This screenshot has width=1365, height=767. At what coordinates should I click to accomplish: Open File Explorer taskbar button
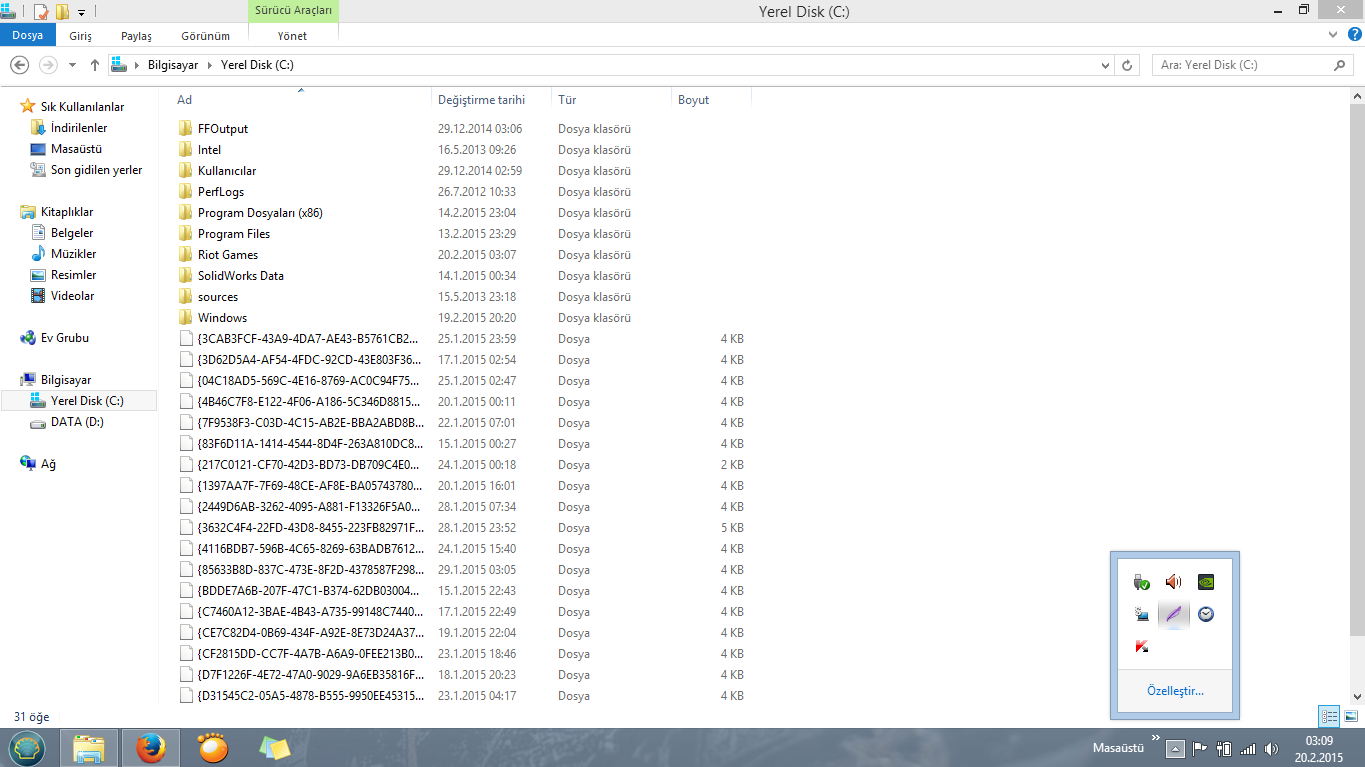89,748
